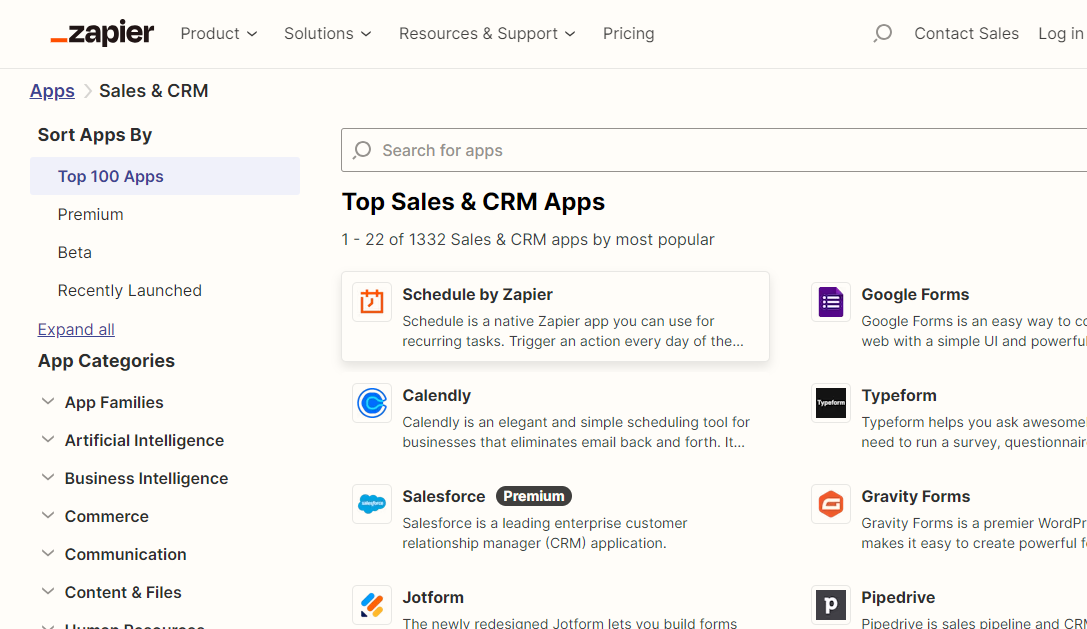
Task: Click the search magnifier icon in header
Action: (882, 33)
